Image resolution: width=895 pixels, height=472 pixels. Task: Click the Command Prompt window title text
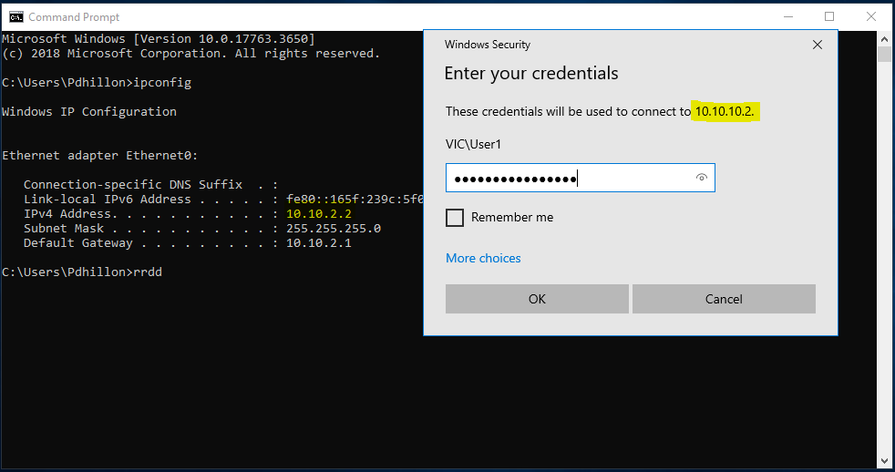73,17
